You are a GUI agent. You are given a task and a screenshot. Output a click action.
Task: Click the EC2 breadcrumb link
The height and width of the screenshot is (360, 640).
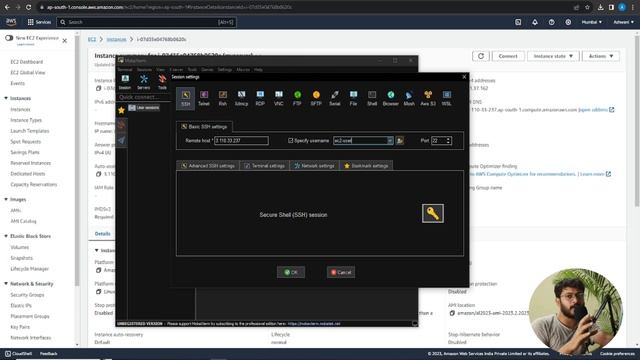92,40
